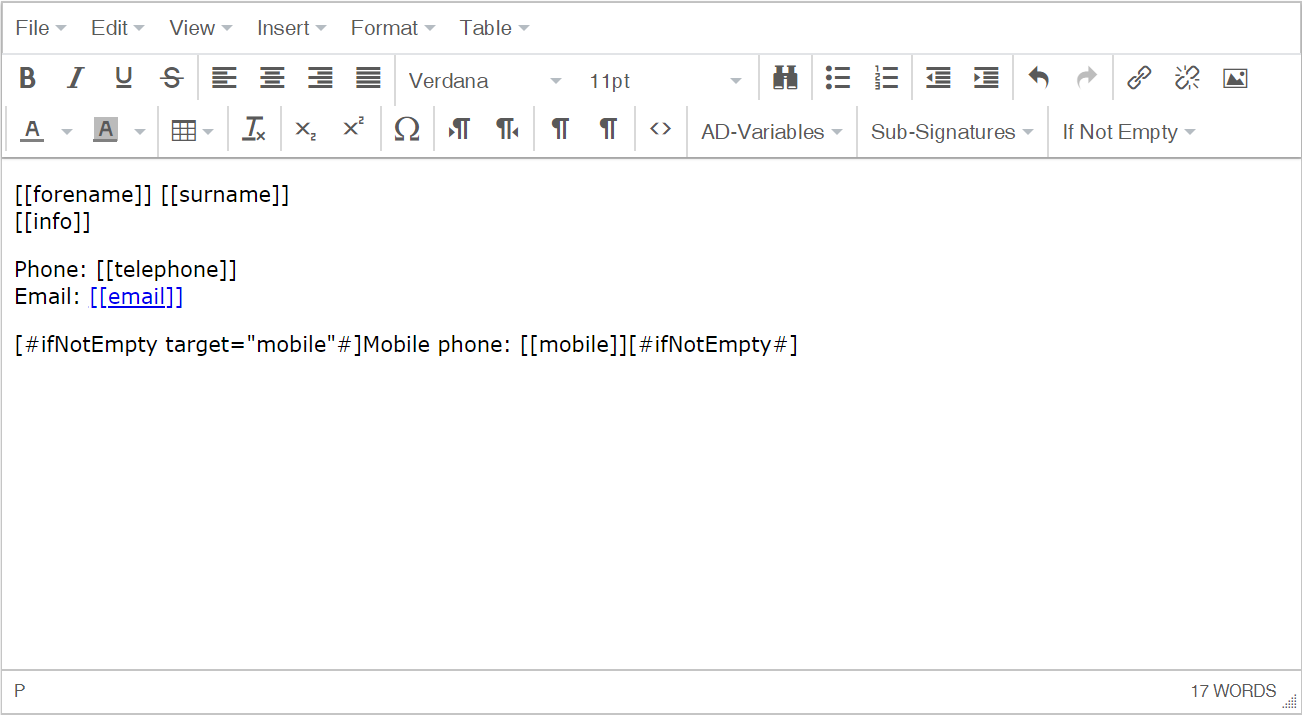Place cursor in [[telephone]] text
1302x715 pixels.
(x=166, y=270)
